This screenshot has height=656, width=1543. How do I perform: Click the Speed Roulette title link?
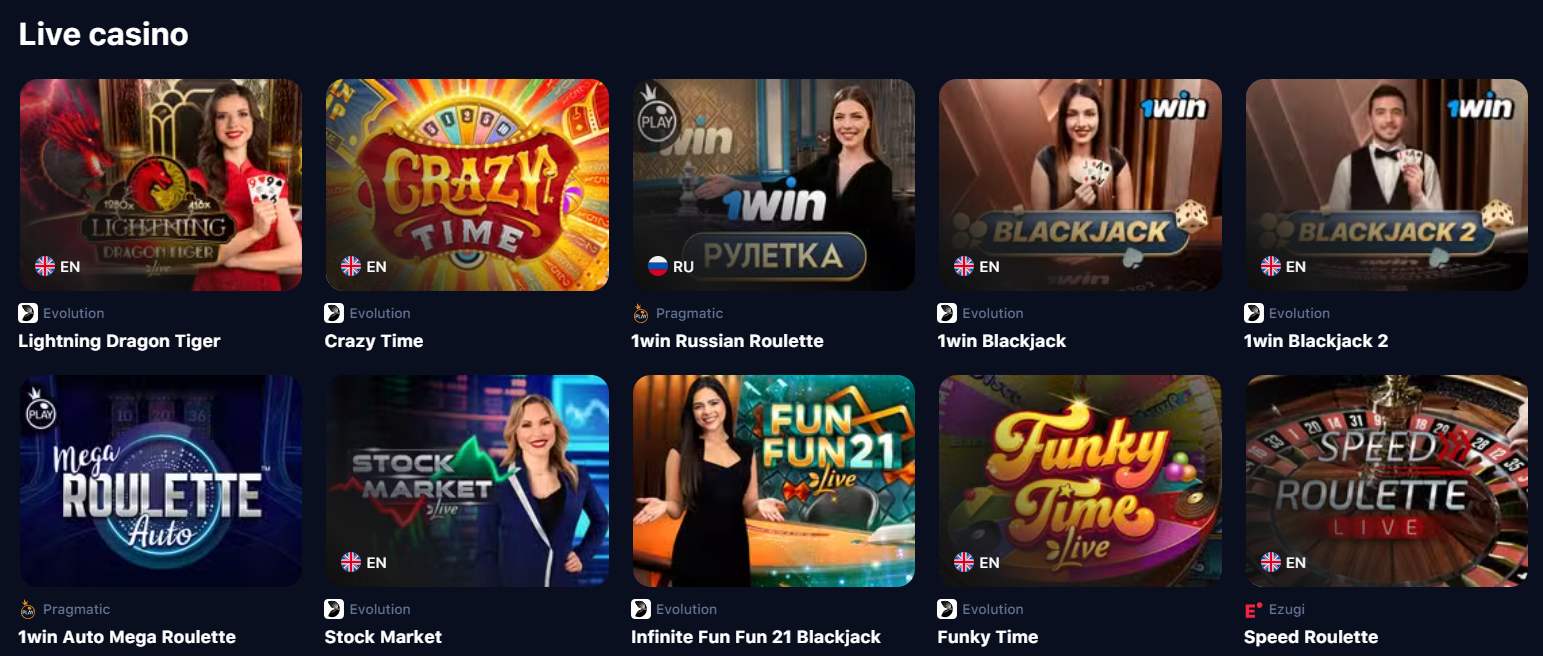(x=1311, y=637)
